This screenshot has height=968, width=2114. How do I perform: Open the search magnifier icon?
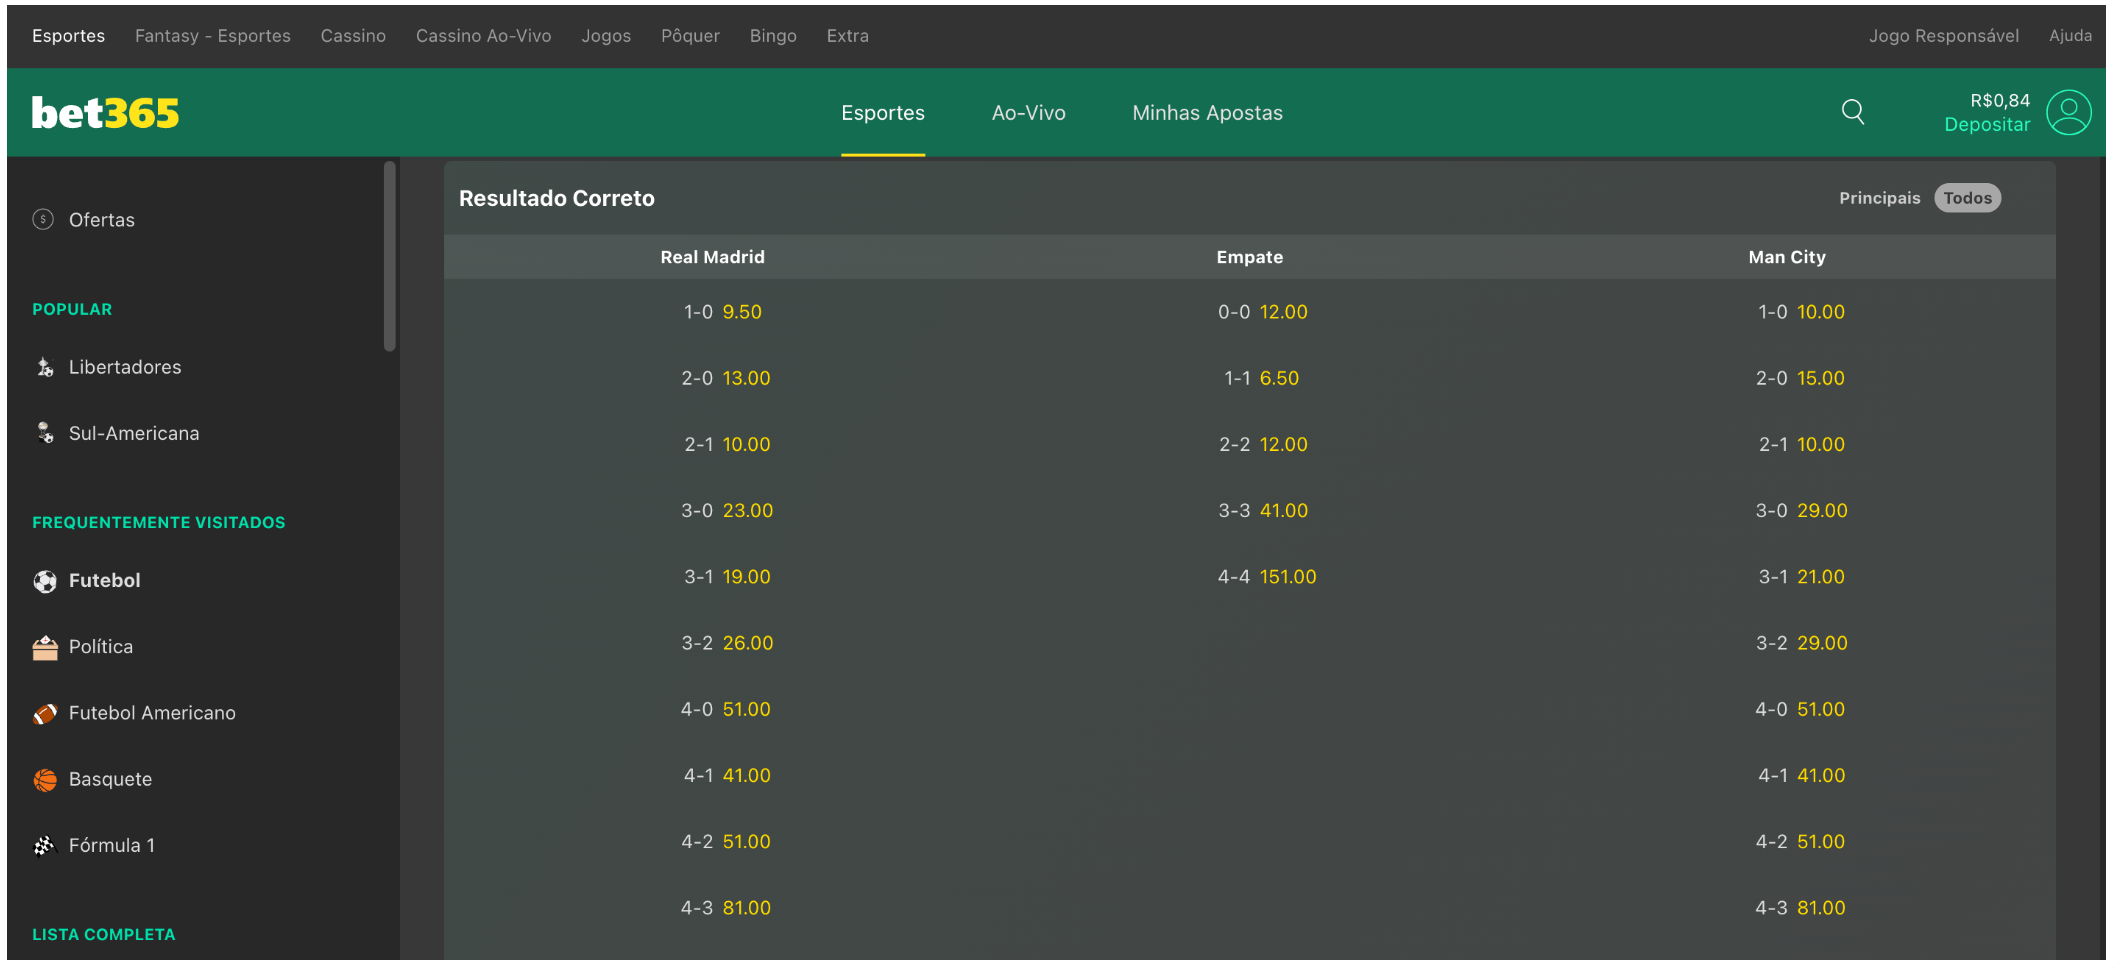click(x=1853, y=112)
